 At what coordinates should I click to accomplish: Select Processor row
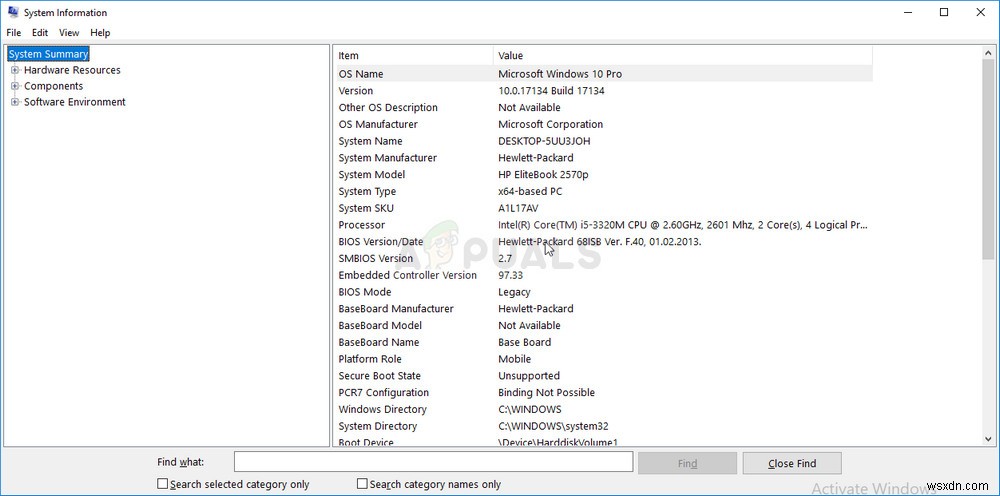(x=603, y=224)
